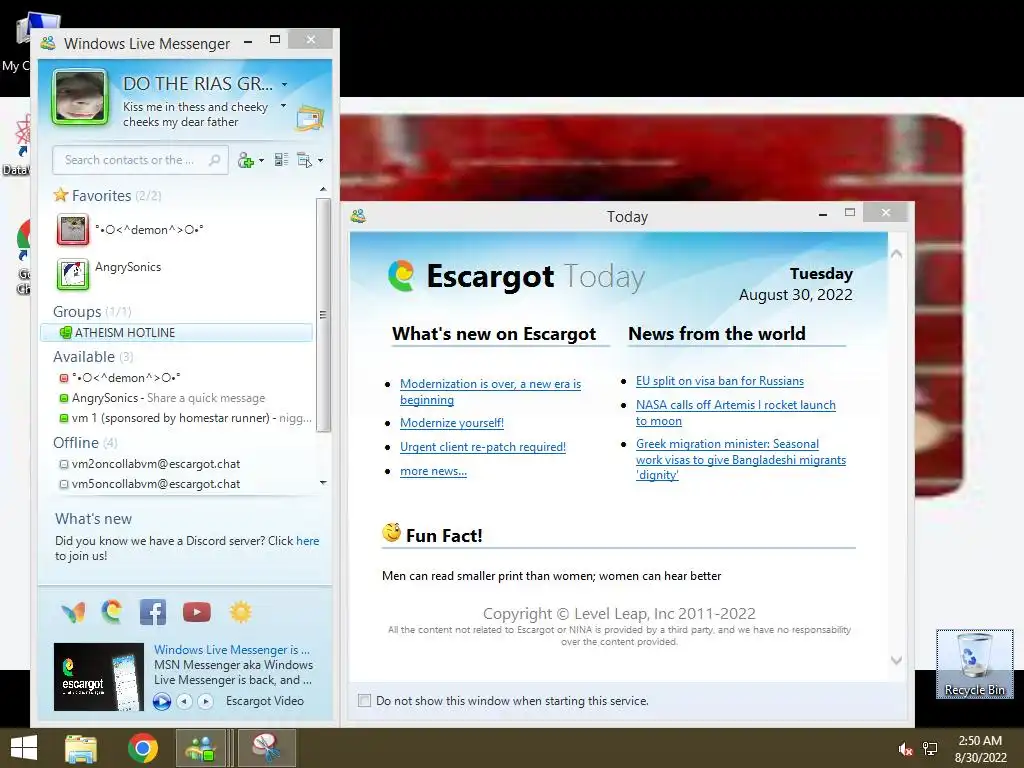Click the network tray icon

pos(930,749)
